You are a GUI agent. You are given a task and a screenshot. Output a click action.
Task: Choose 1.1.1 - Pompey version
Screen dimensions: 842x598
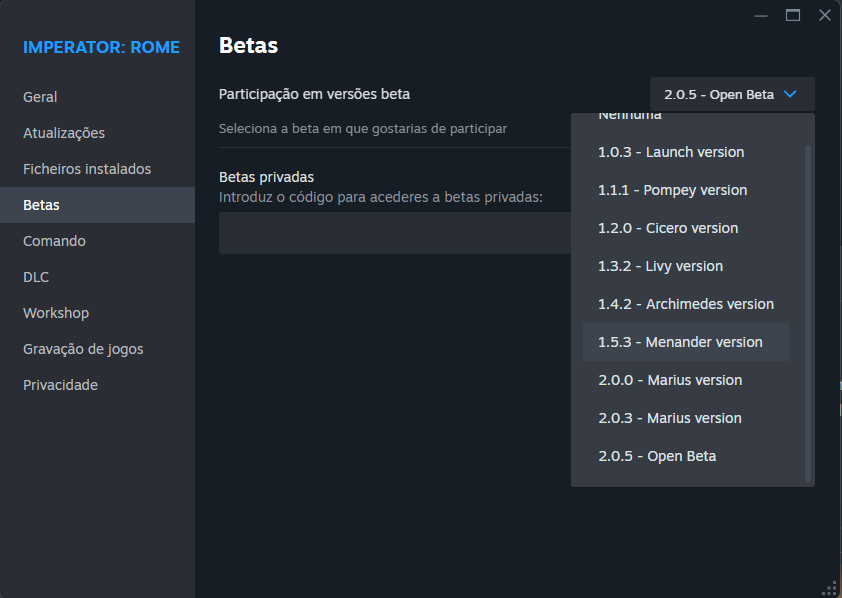pos(686,191)
